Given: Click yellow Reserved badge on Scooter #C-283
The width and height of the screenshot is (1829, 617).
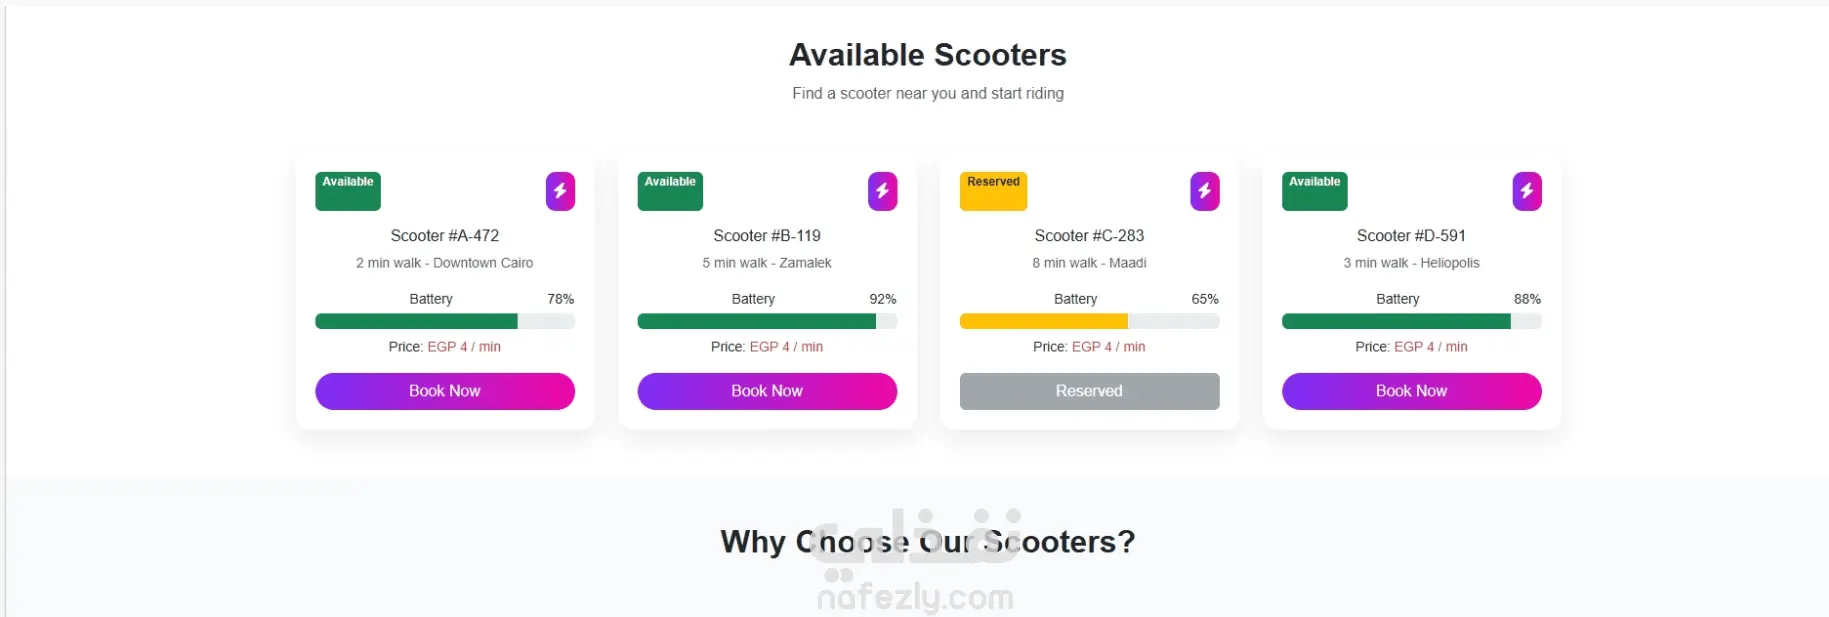Looking at the screenshot, I should click(x=993, y=191).
